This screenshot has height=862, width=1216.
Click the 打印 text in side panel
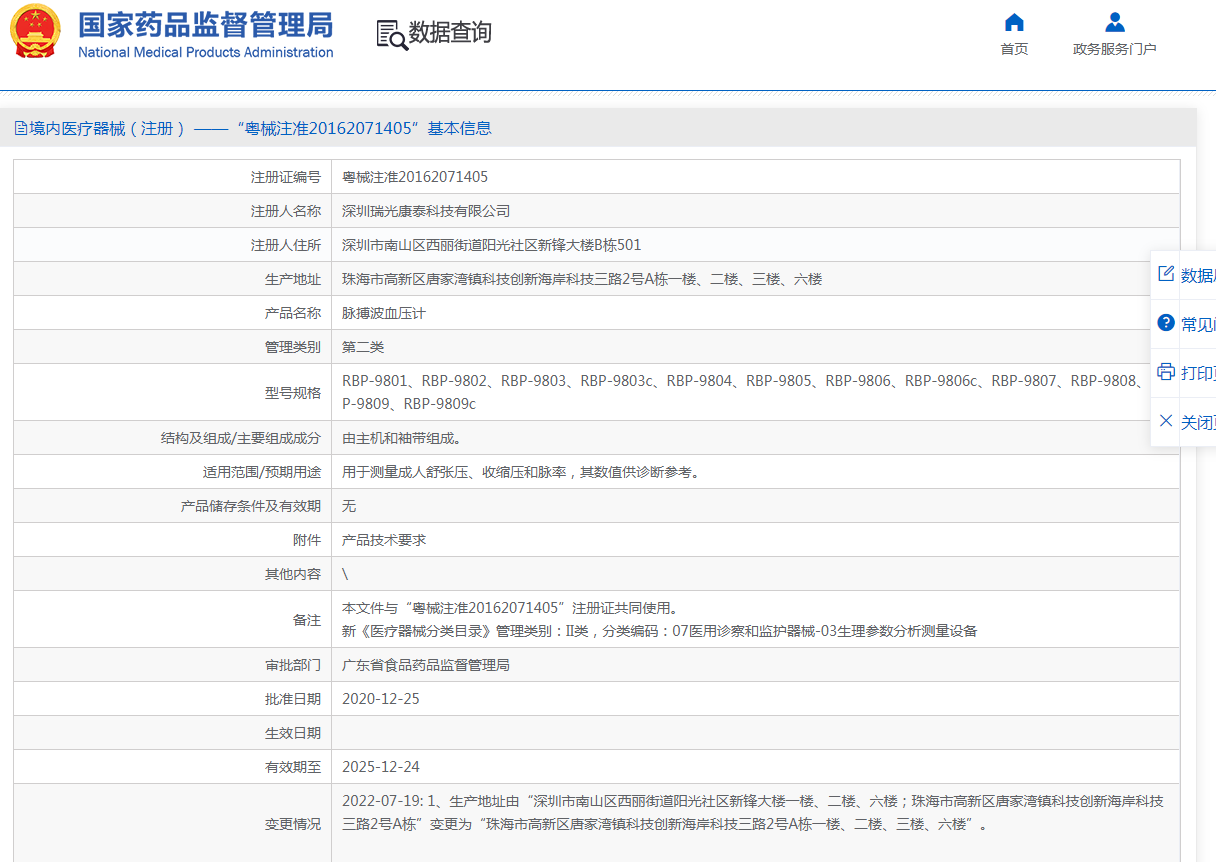point(1198,373)
